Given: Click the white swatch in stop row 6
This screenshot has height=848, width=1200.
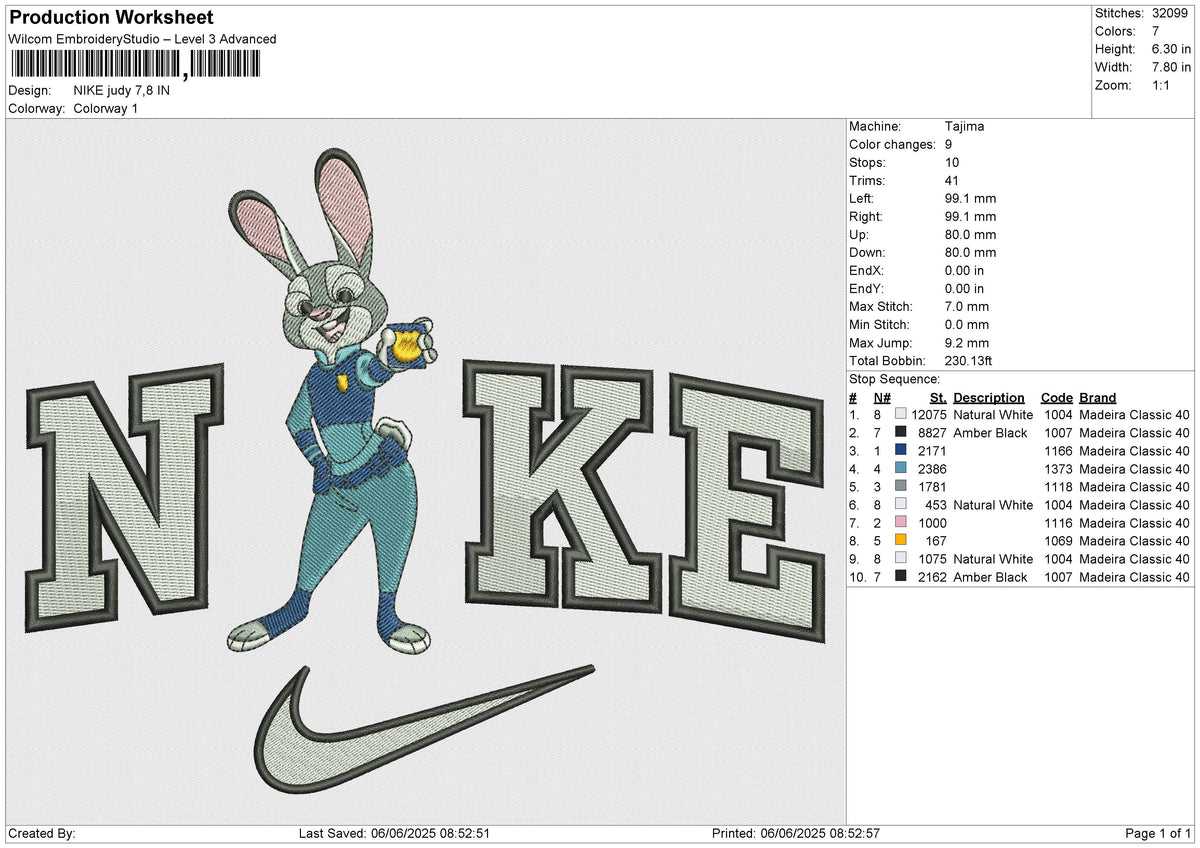Looking at the screenshot, I should (x=901, y=505).
